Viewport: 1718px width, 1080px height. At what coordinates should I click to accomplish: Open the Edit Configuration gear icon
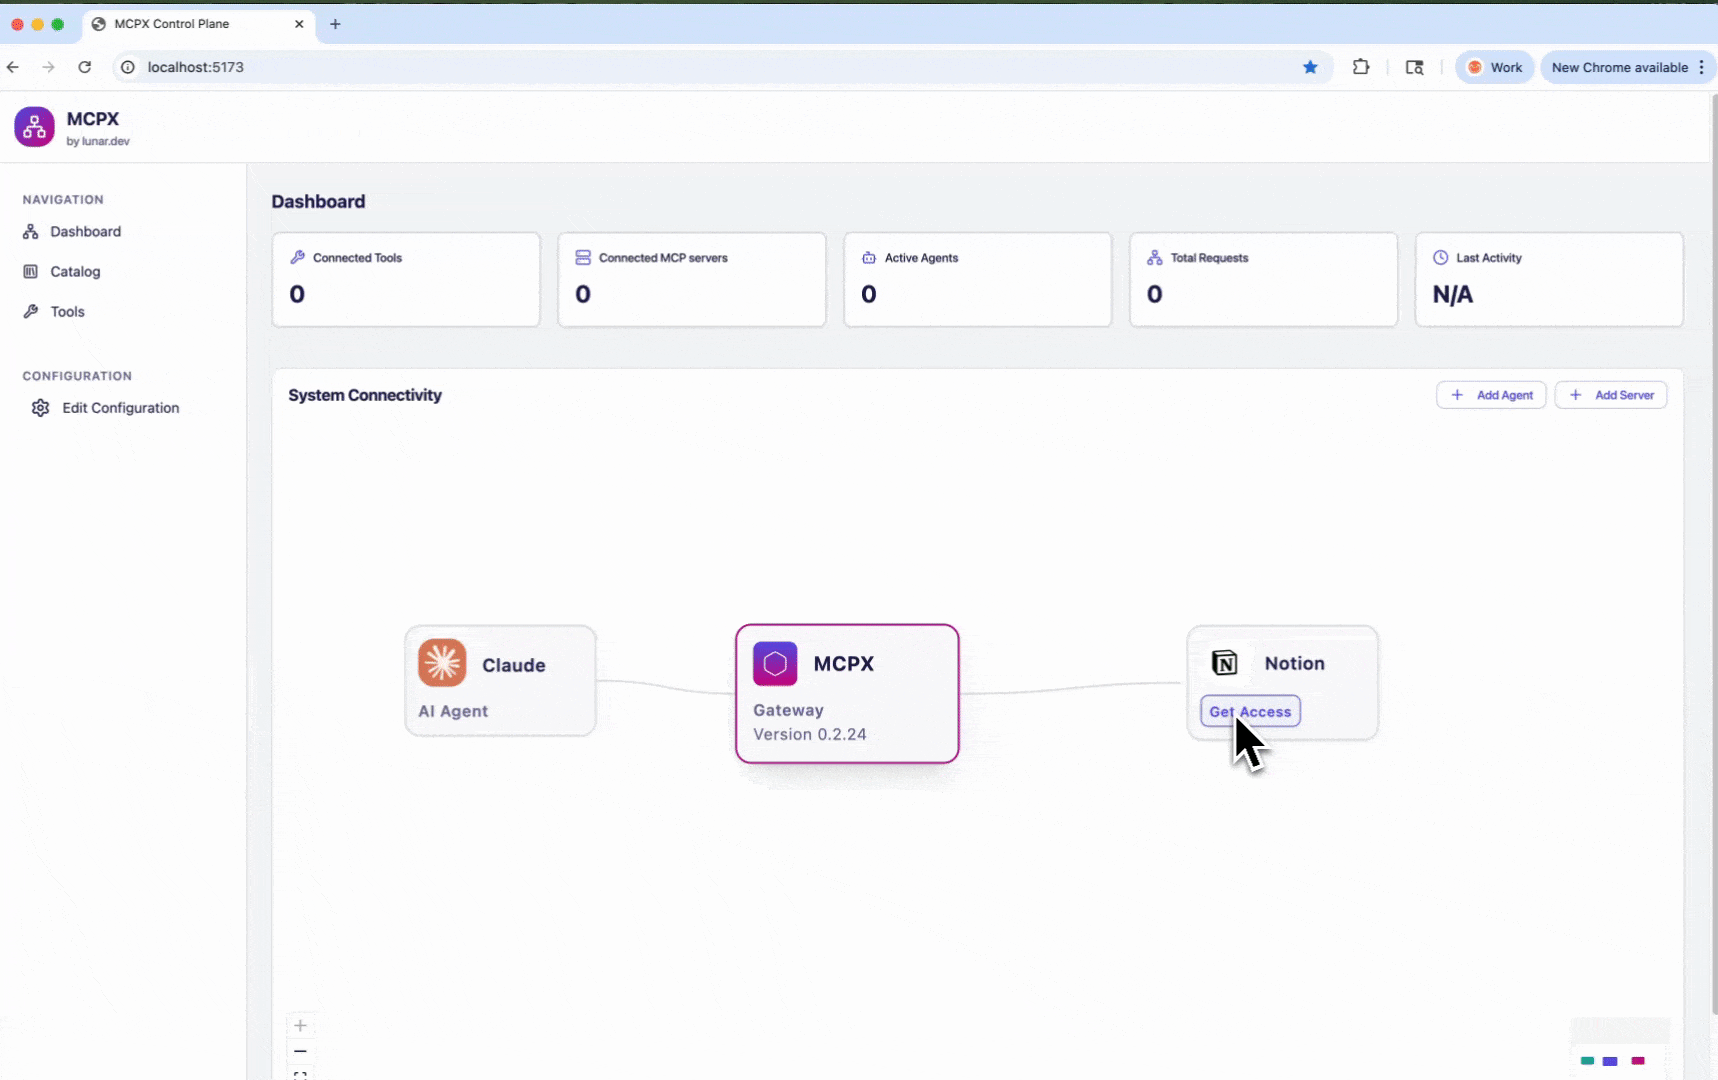pos(40,407)
